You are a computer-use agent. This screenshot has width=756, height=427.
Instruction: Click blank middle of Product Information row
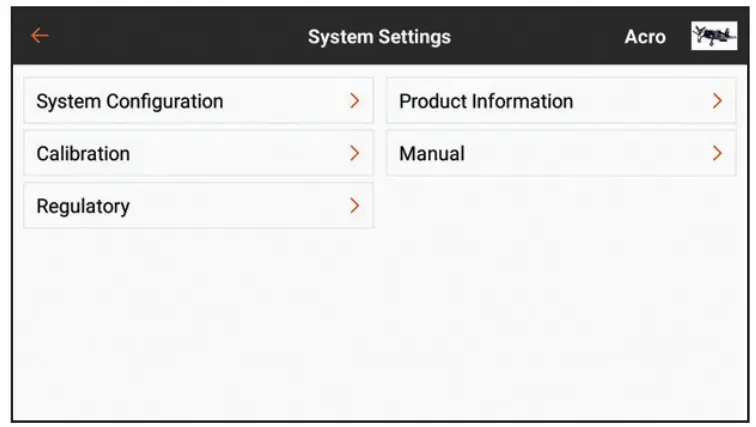[640, 101]
